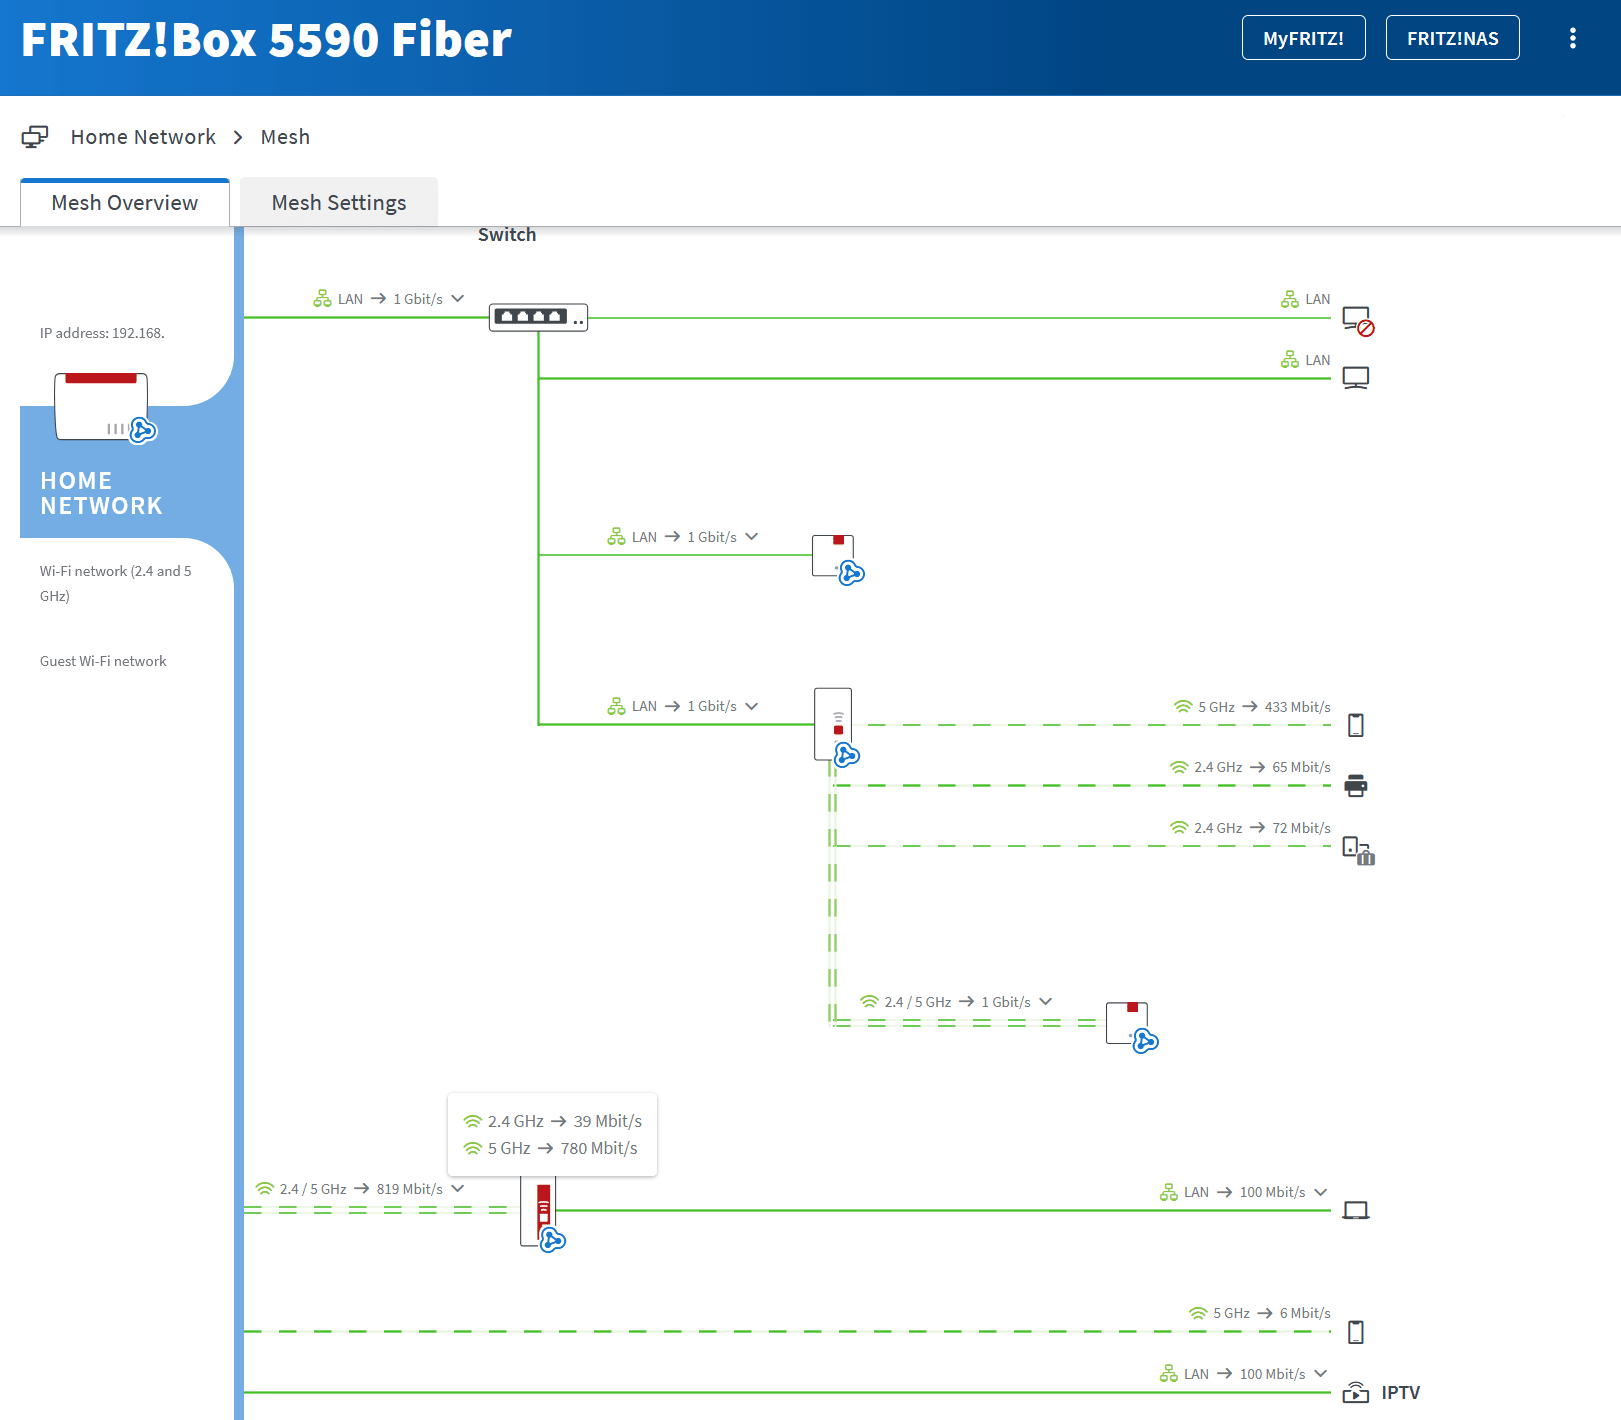Open the three-dot options menu
The width and height of the screenshot is (1621, 1420).
tap(1573, 38)
